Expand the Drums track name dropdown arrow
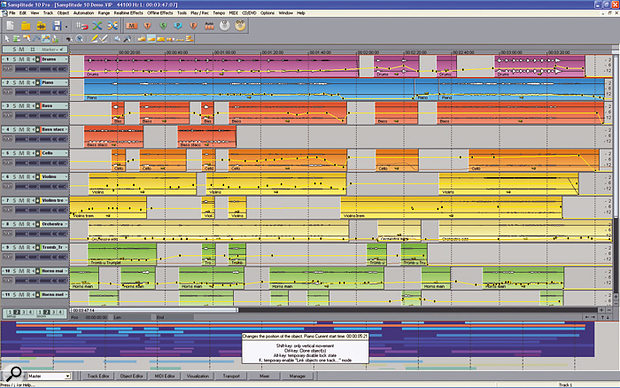The width and height of the screenshot is (620, 388). (66, 59)
